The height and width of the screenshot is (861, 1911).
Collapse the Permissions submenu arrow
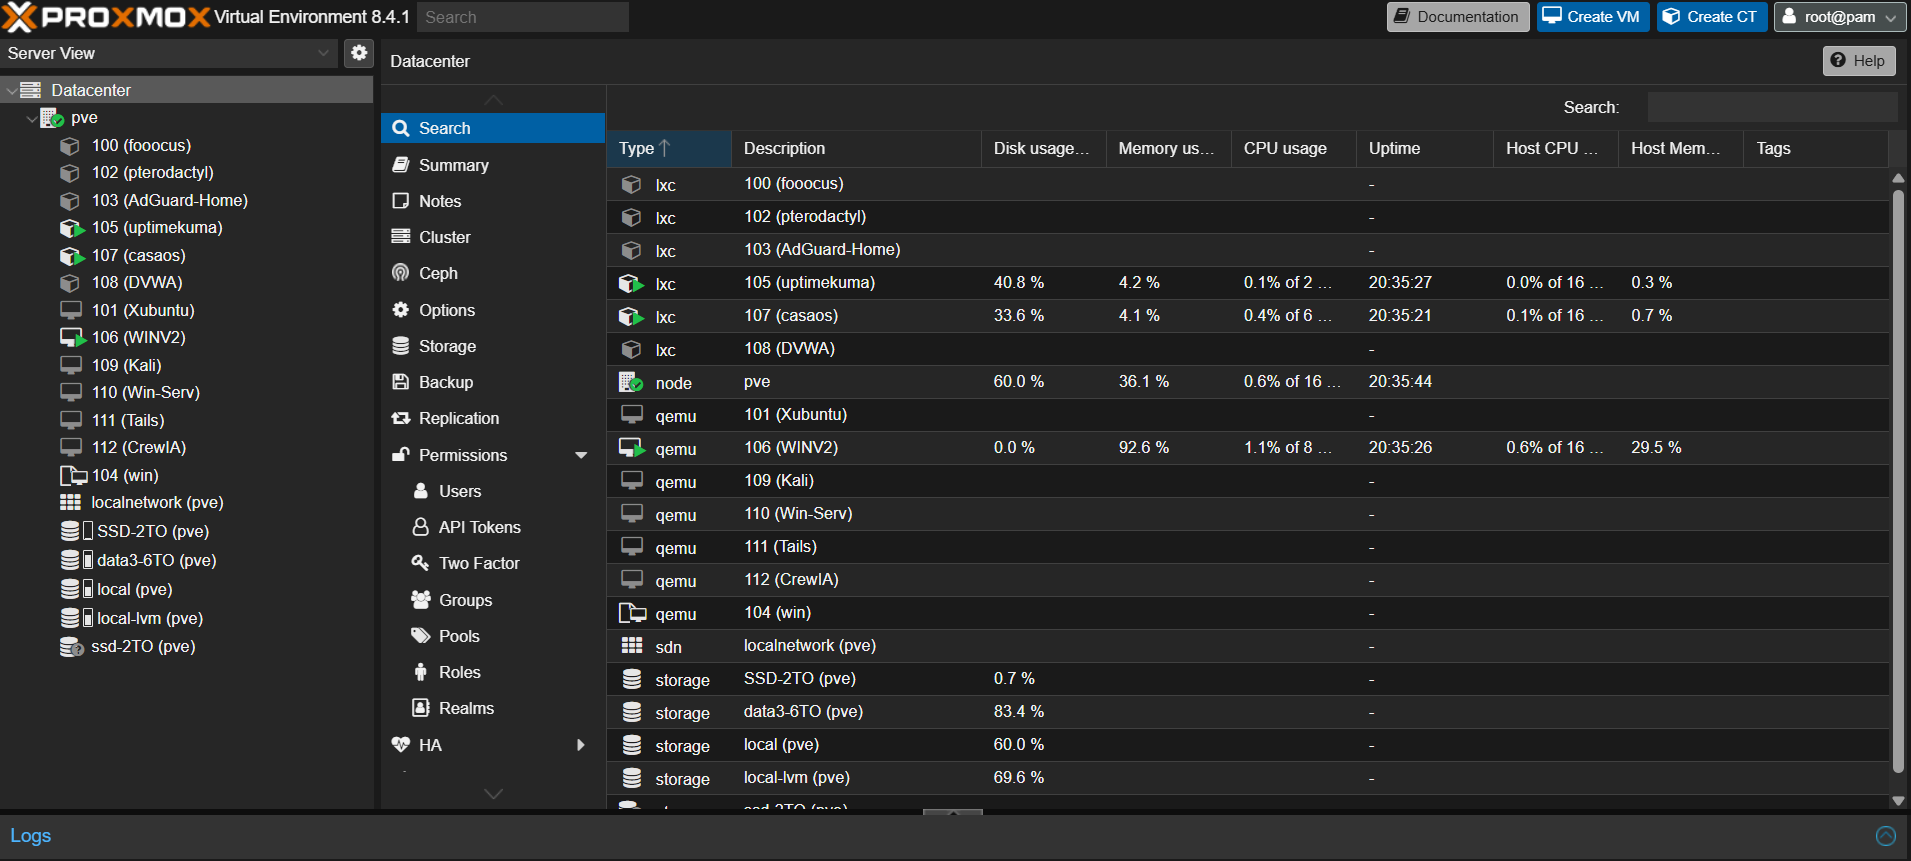(581, 455)
